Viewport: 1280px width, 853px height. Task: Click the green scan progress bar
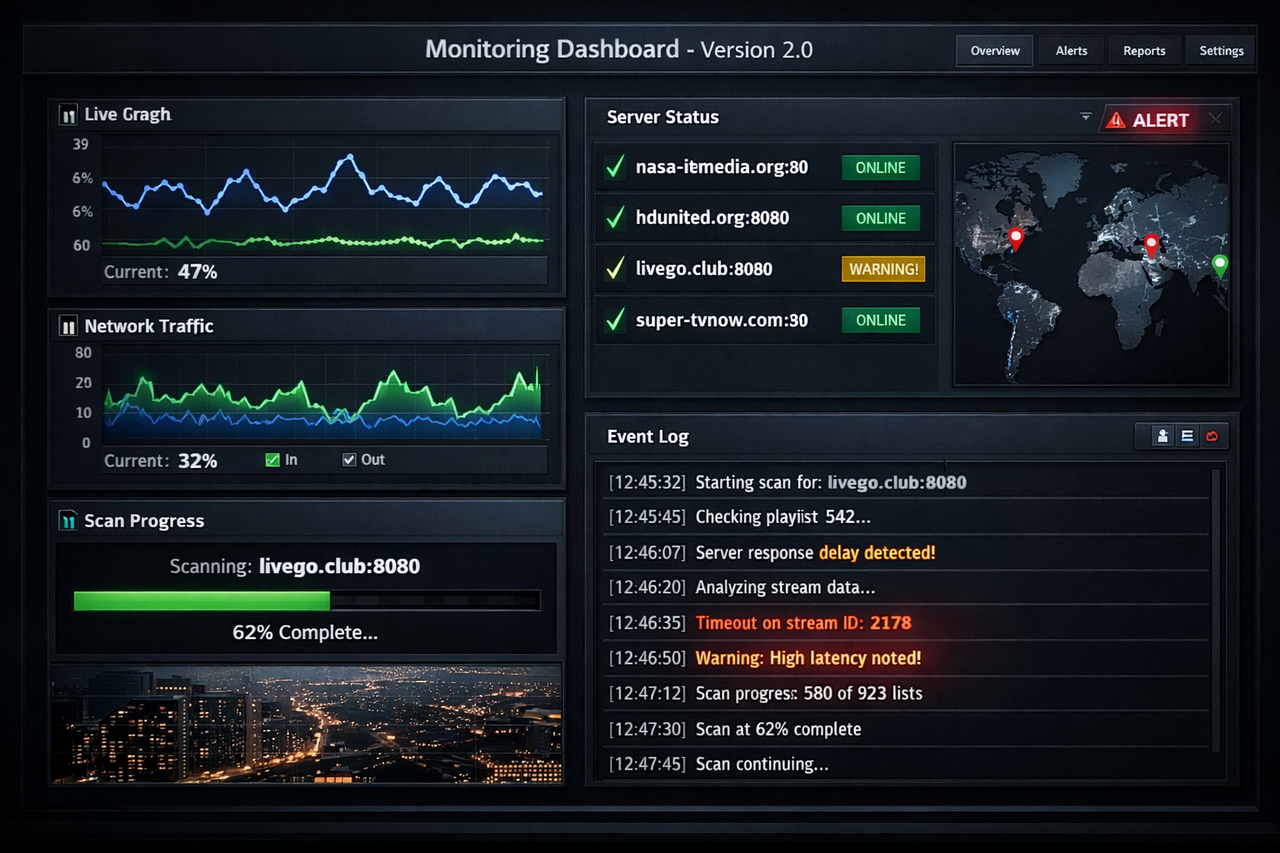pyautogui.click(x=202, y=600)
